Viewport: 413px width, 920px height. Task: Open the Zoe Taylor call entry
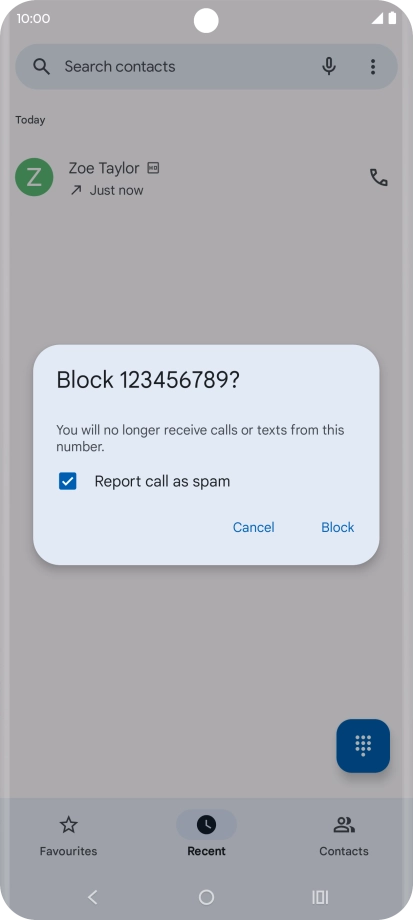click(x=206, y=178)
